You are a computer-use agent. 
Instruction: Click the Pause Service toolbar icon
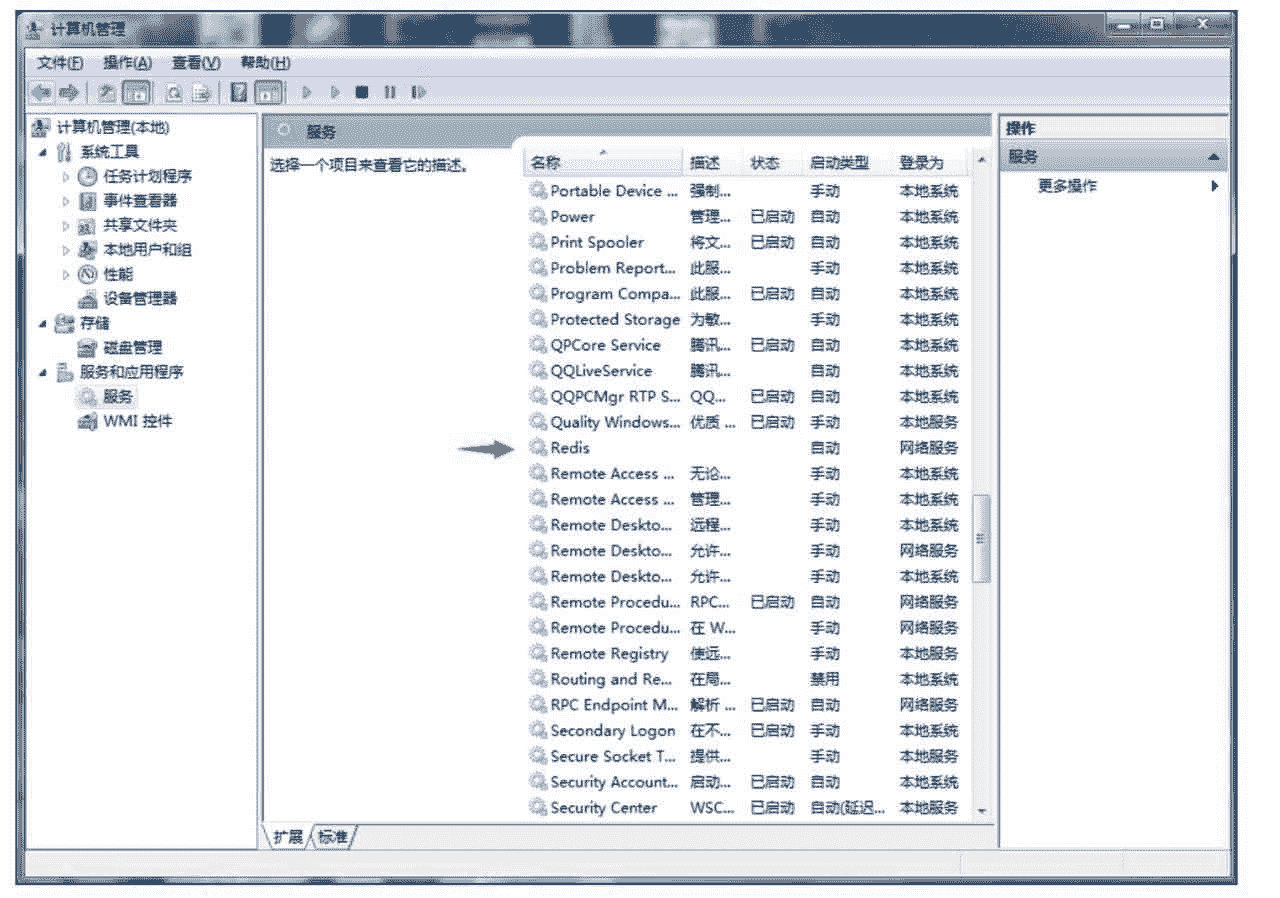[390, 93]
